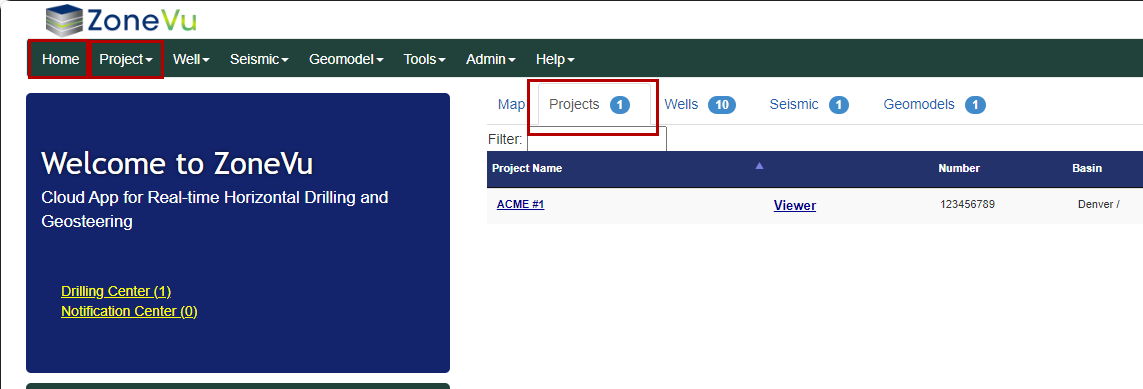Expand the Geomodel menu
1143x389 pixels.
(x=346, y=59)
